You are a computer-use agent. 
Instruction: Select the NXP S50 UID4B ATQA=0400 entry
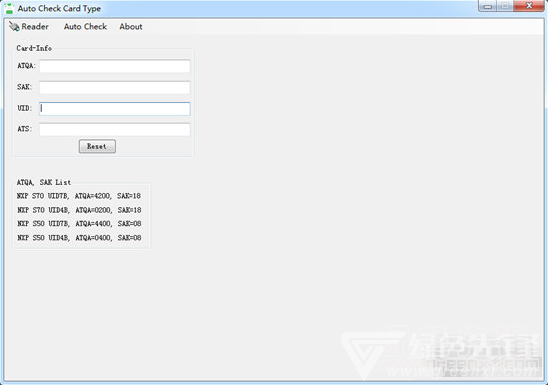(79, 238)
